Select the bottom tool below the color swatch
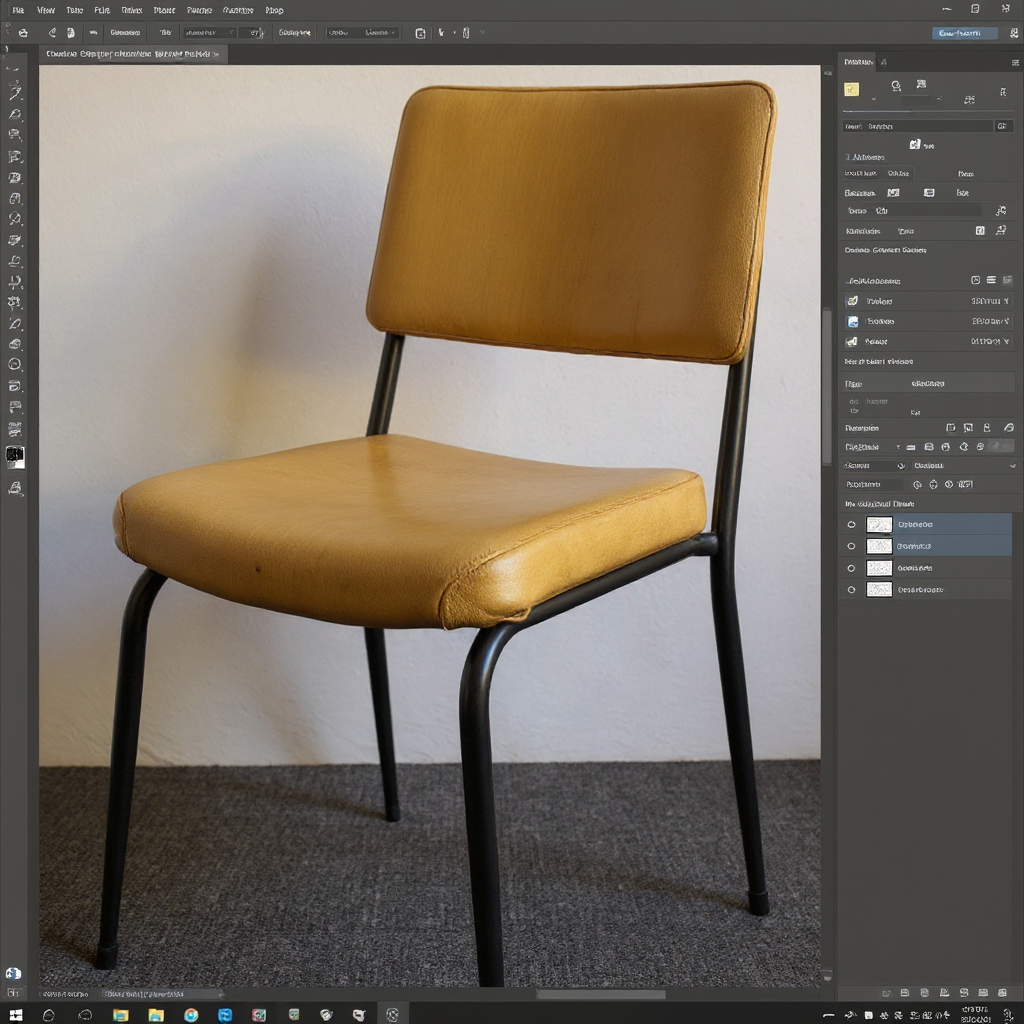The width and height of the screenshot is (1024, 1024). 15,488
